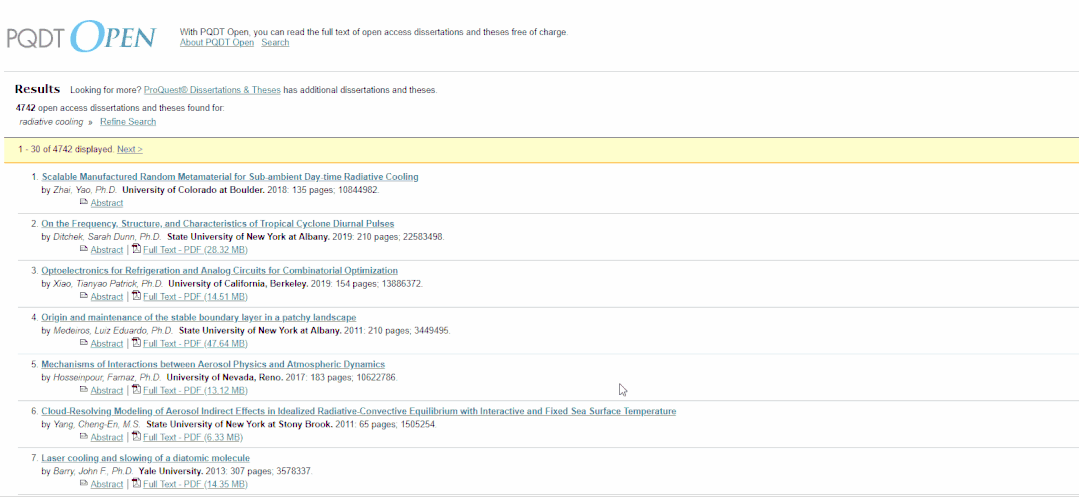Open Full Text PDF (28.32 MB)
Image resolution: width=1079 pixels, height=497 pixels.
coord(195,250)
